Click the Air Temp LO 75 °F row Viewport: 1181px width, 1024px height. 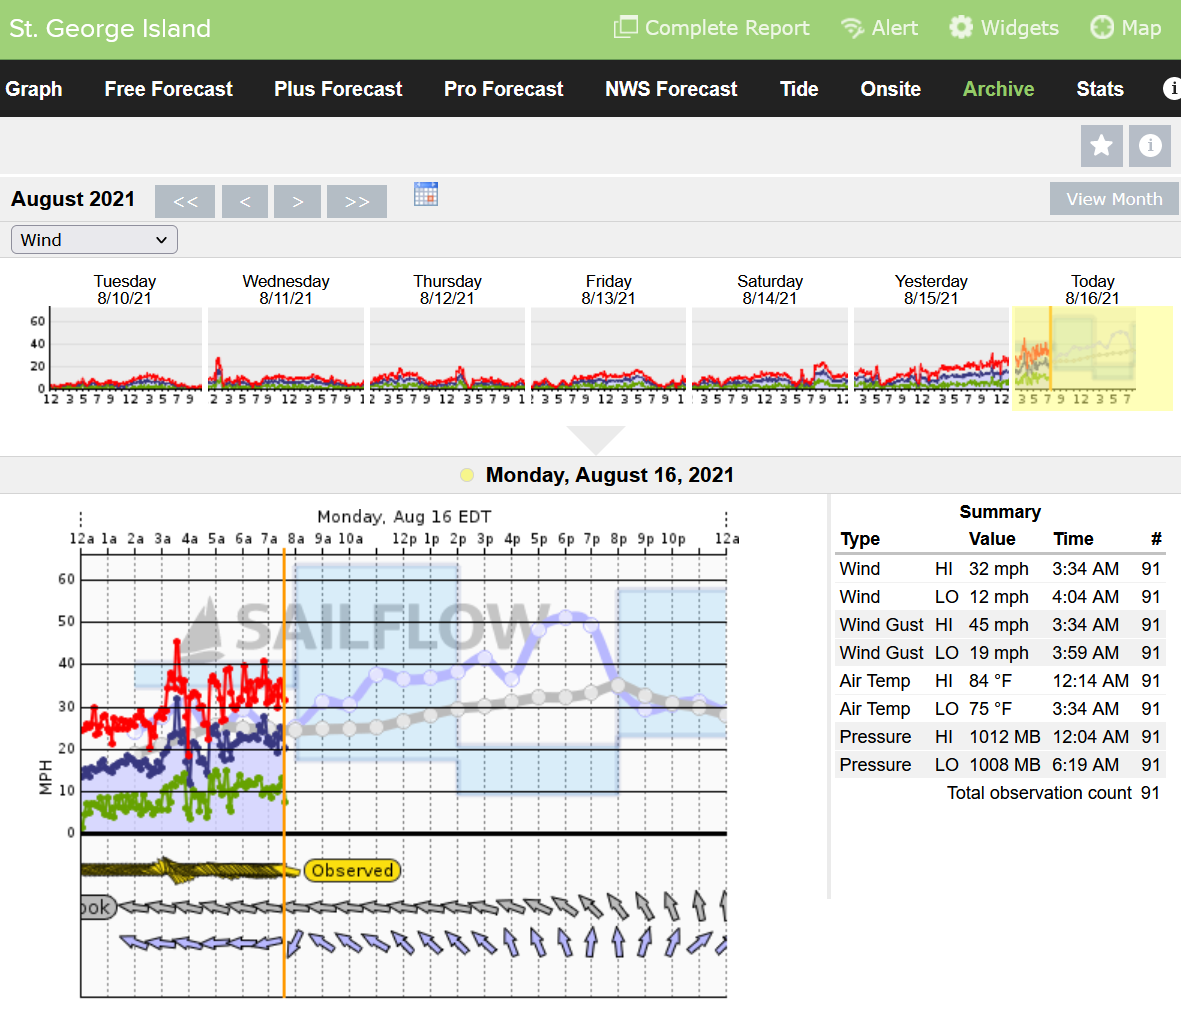click(999, 709)
